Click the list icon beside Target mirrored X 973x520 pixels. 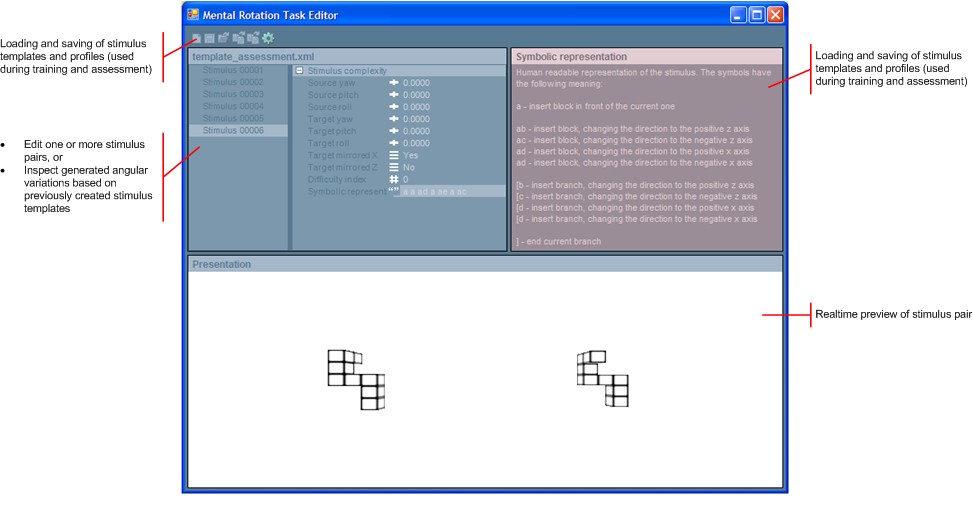coord(394,155)
